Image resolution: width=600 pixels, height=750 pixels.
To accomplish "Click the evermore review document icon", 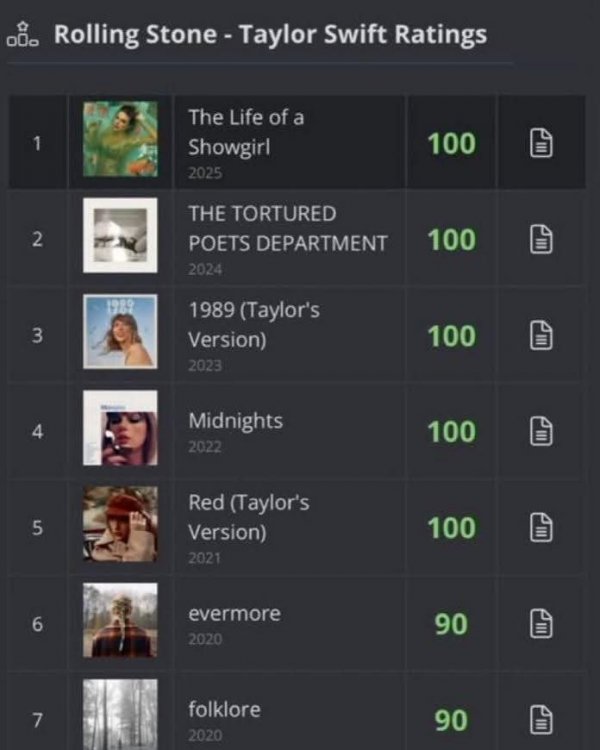I will 540,624.
